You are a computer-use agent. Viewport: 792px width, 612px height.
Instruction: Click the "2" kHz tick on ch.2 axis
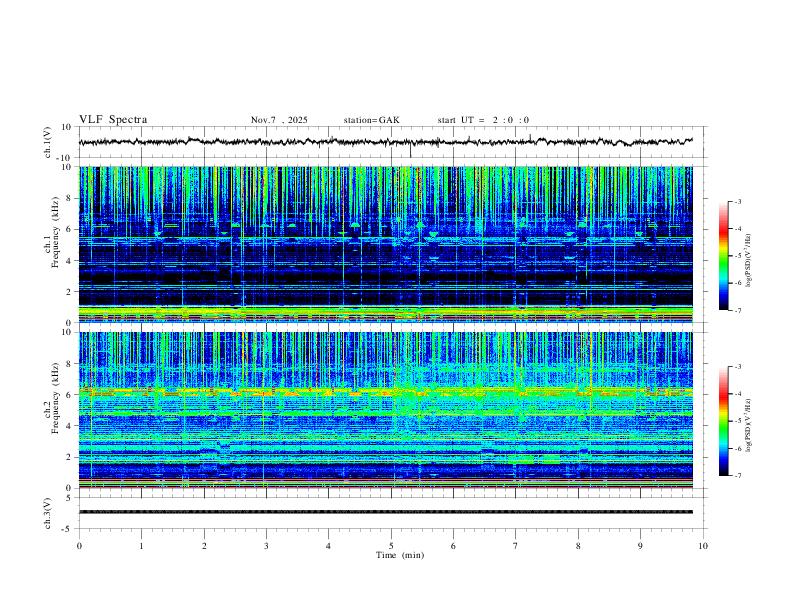(69, 457)
